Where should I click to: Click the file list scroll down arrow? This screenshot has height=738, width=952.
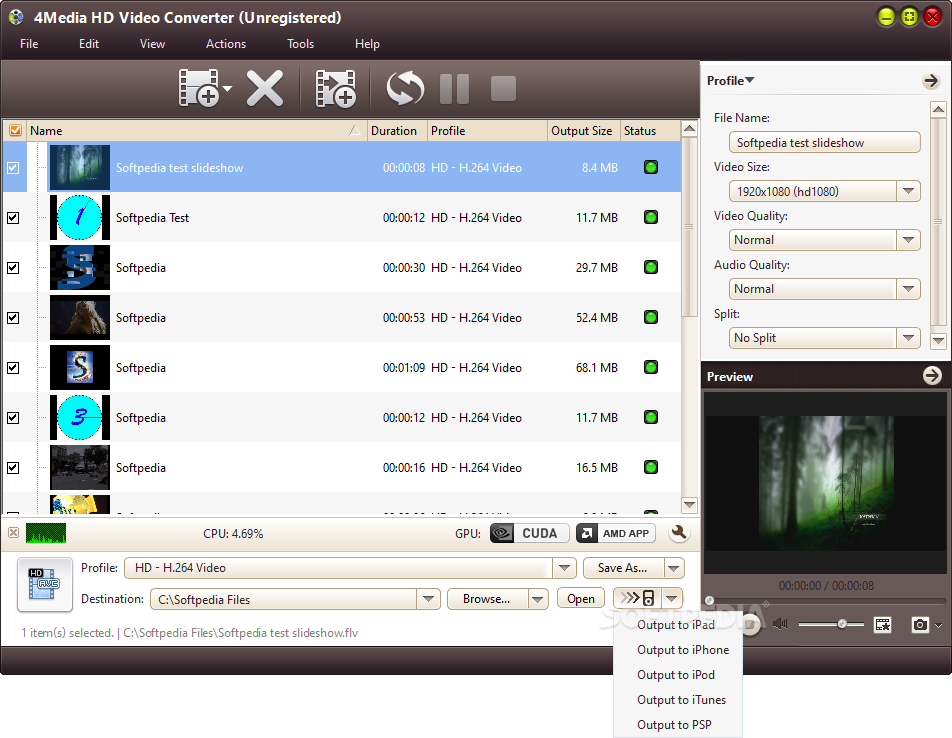(689, 504)
